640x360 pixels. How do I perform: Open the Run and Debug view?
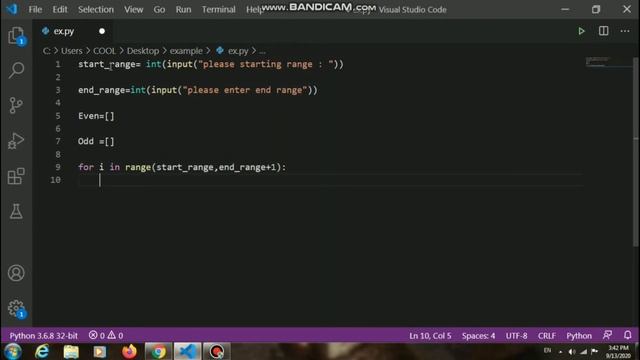(16, 141)
